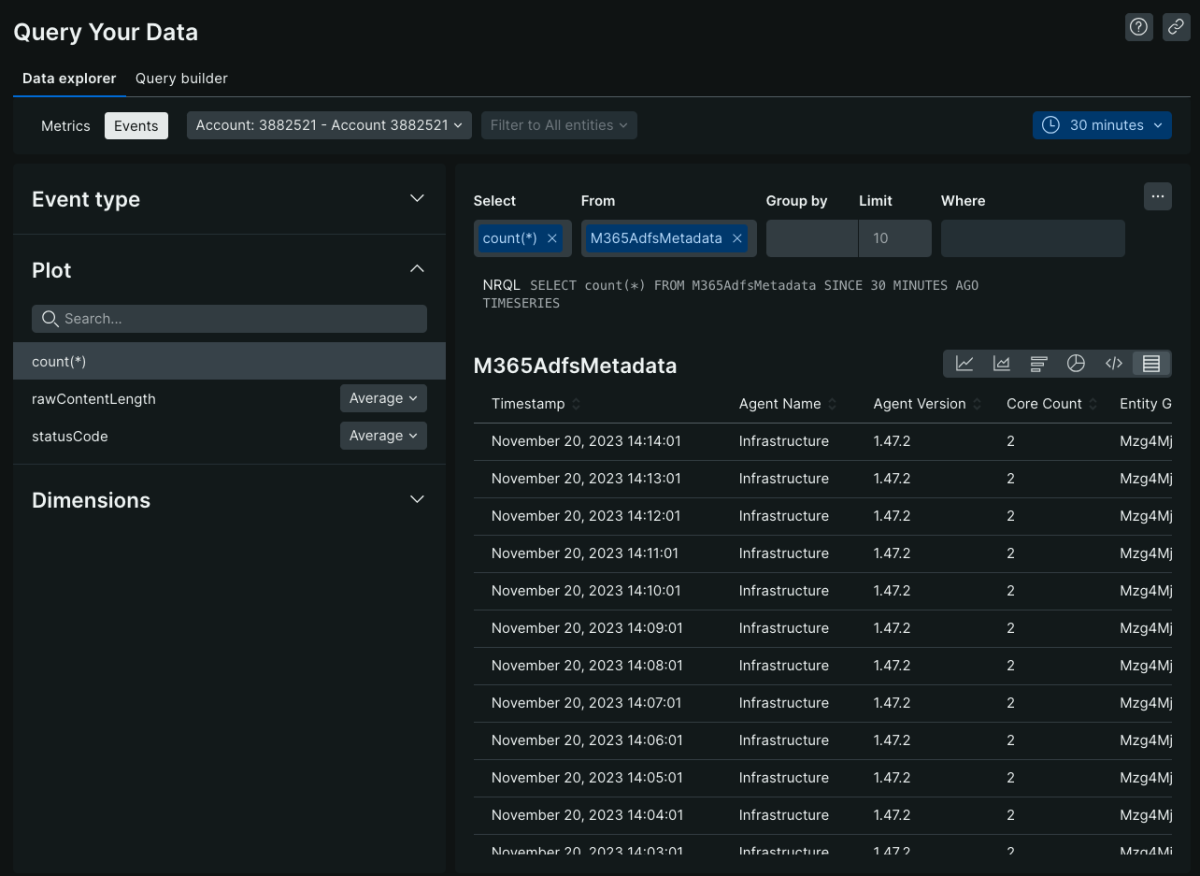Select the pie chart visualization

pyautogui.click(x=1076, y=364)
